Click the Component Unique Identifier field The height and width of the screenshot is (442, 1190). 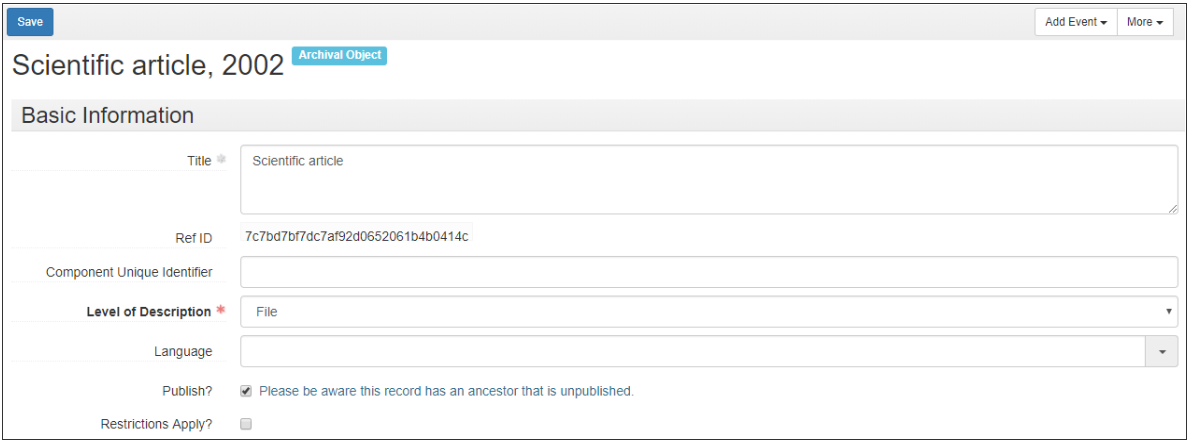pyautogui.click(x=709, y=272)
